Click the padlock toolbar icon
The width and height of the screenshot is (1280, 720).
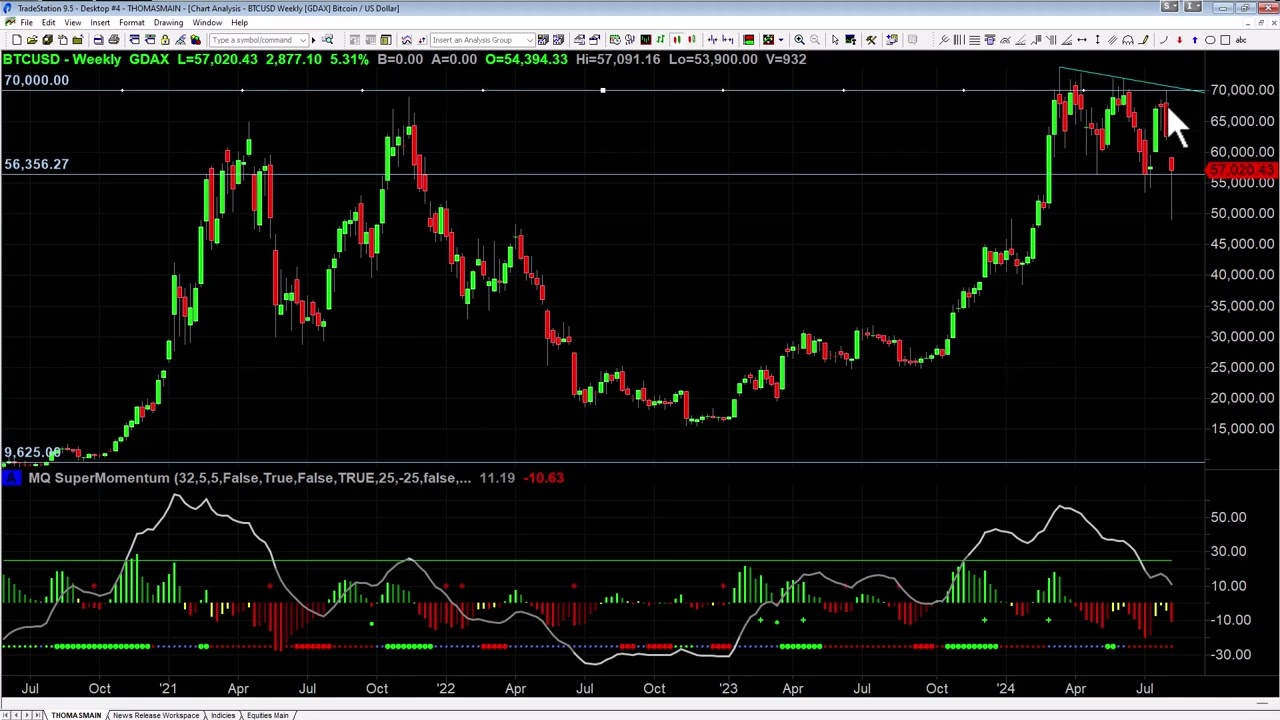coord(166,40)
